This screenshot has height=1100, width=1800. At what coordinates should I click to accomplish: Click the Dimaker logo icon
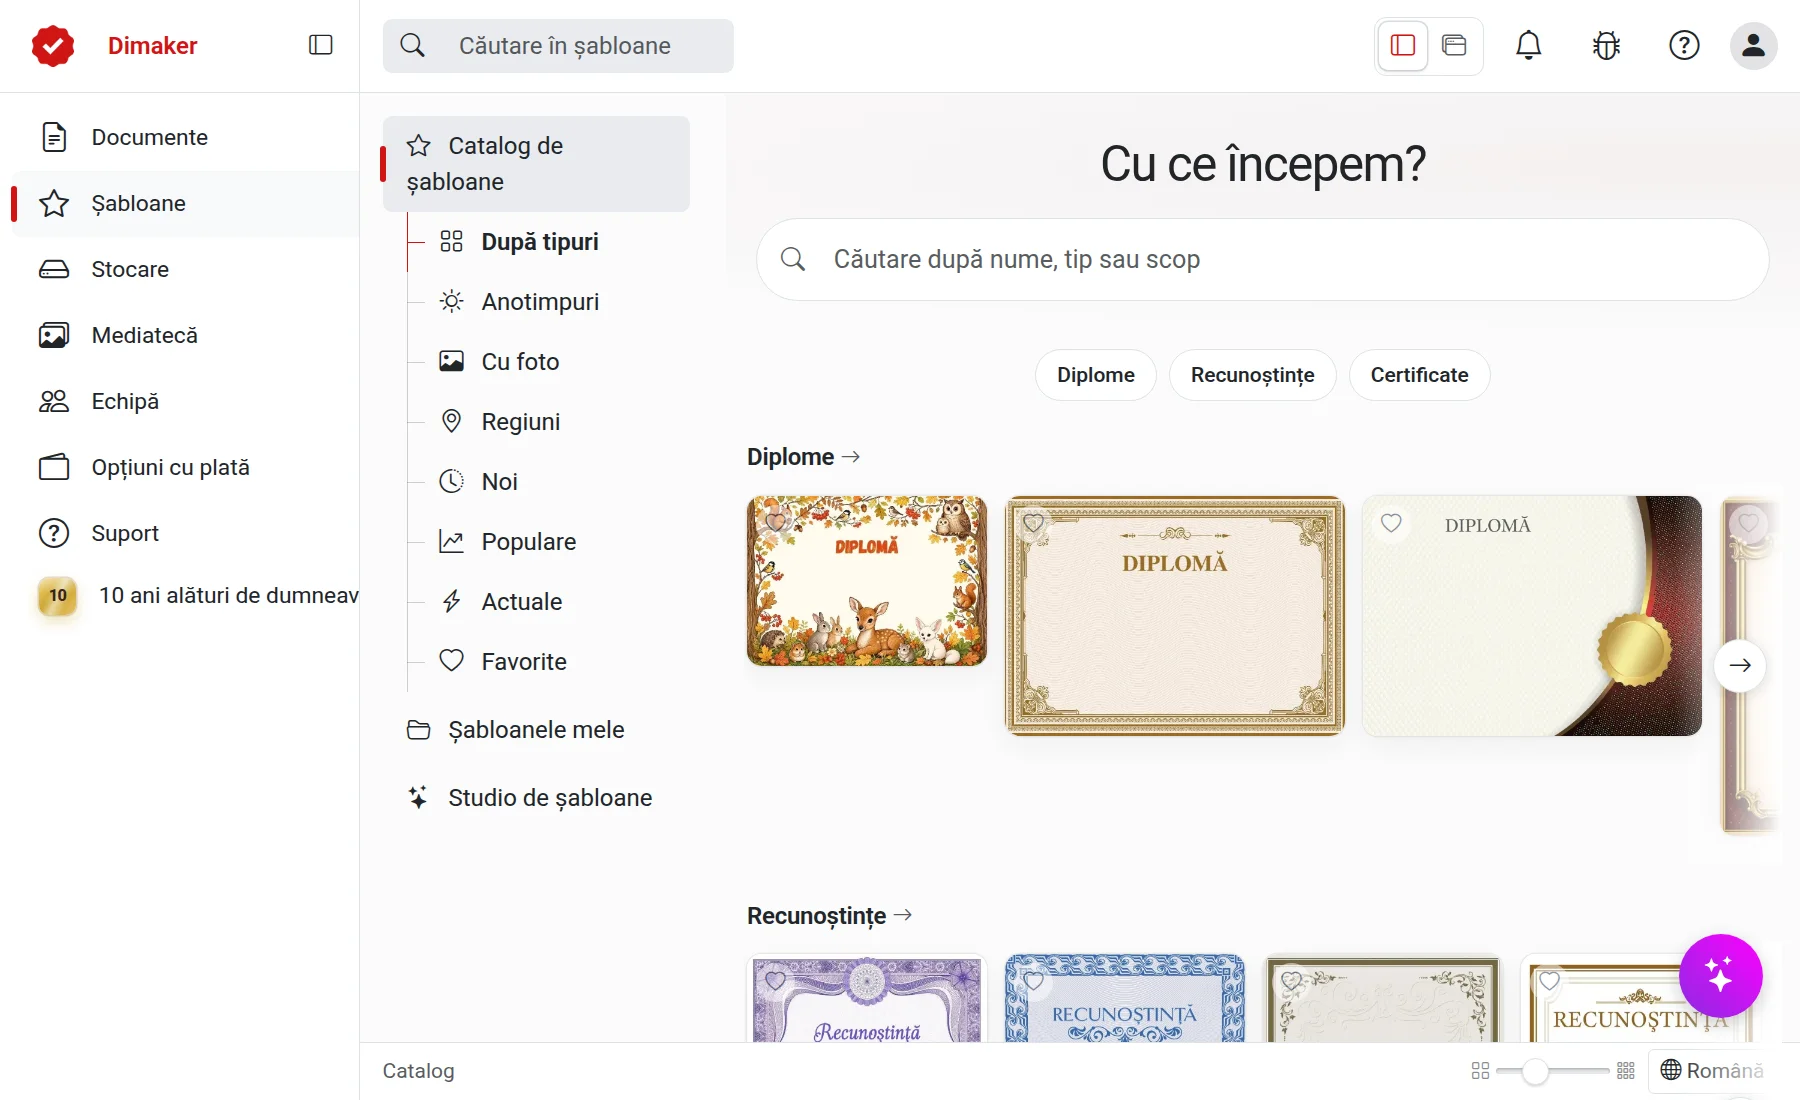point(53,46)
